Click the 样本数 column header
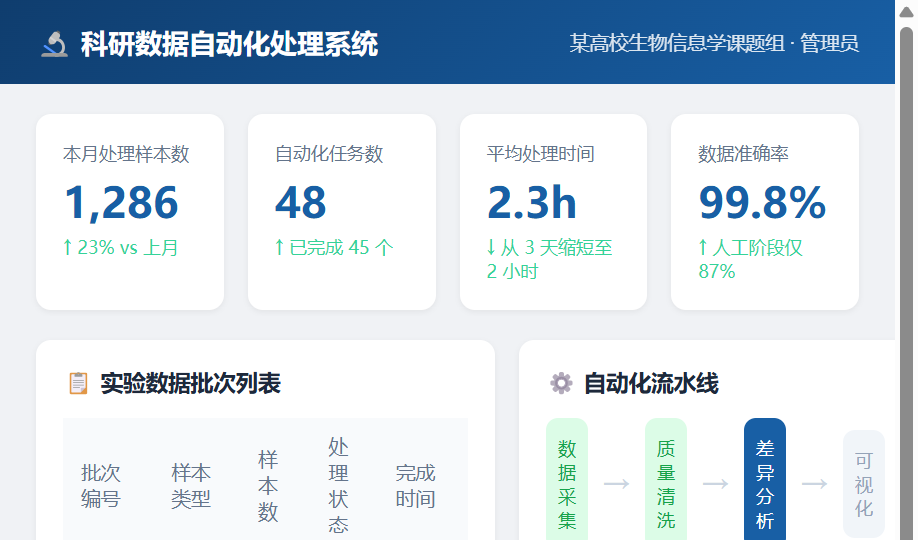Screen dimensions: 918x540 (268, 486)
